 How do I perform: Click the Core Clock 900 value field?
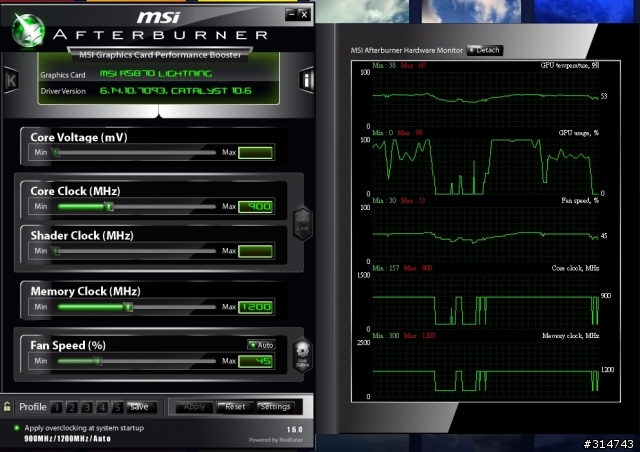256,207
